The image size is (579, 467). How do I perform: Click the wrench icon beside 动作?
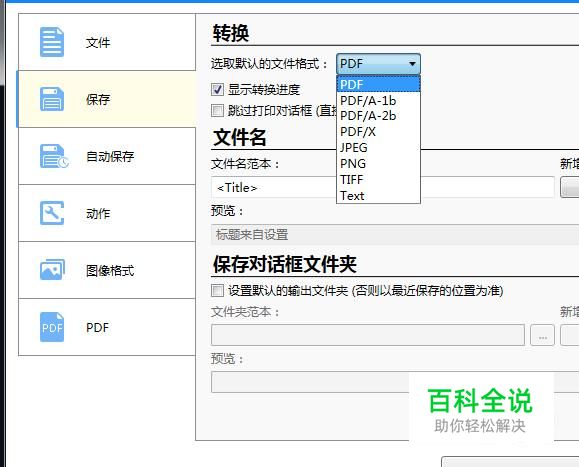tap(52, 213)
